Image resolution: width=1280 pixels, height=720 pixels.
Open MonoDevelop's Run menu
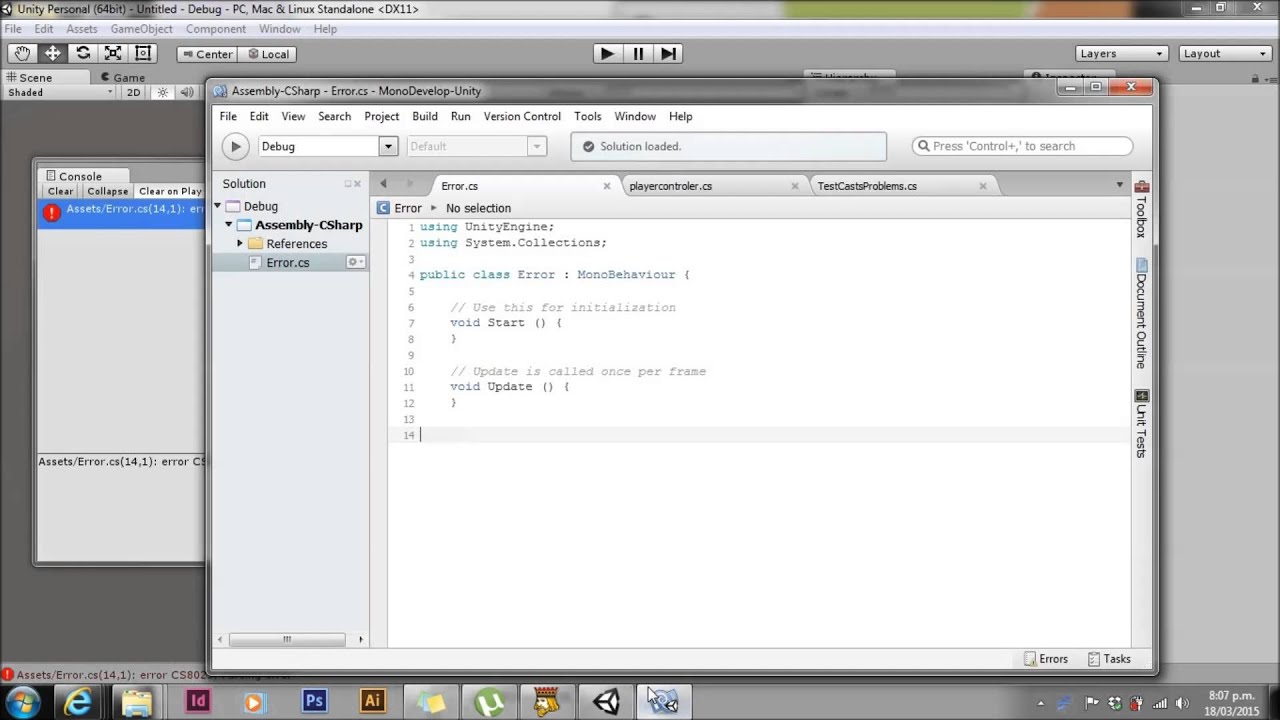(460, 116)
